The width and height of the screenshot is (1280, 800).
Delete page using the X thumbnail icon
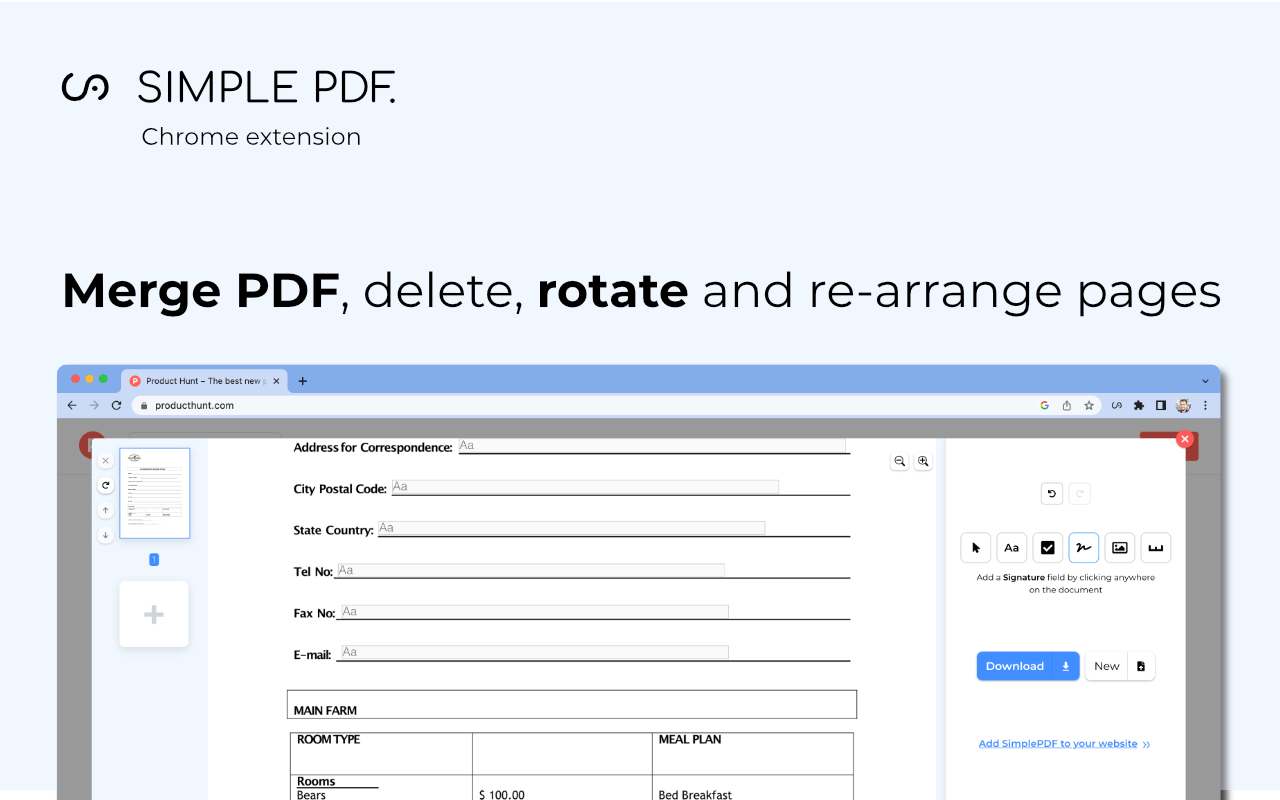105,461
